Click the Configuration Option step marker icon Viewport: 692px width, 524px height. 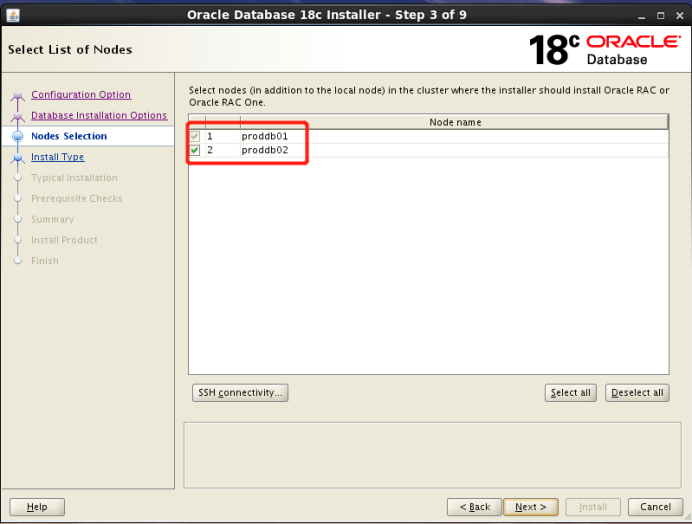click(18, 95)
